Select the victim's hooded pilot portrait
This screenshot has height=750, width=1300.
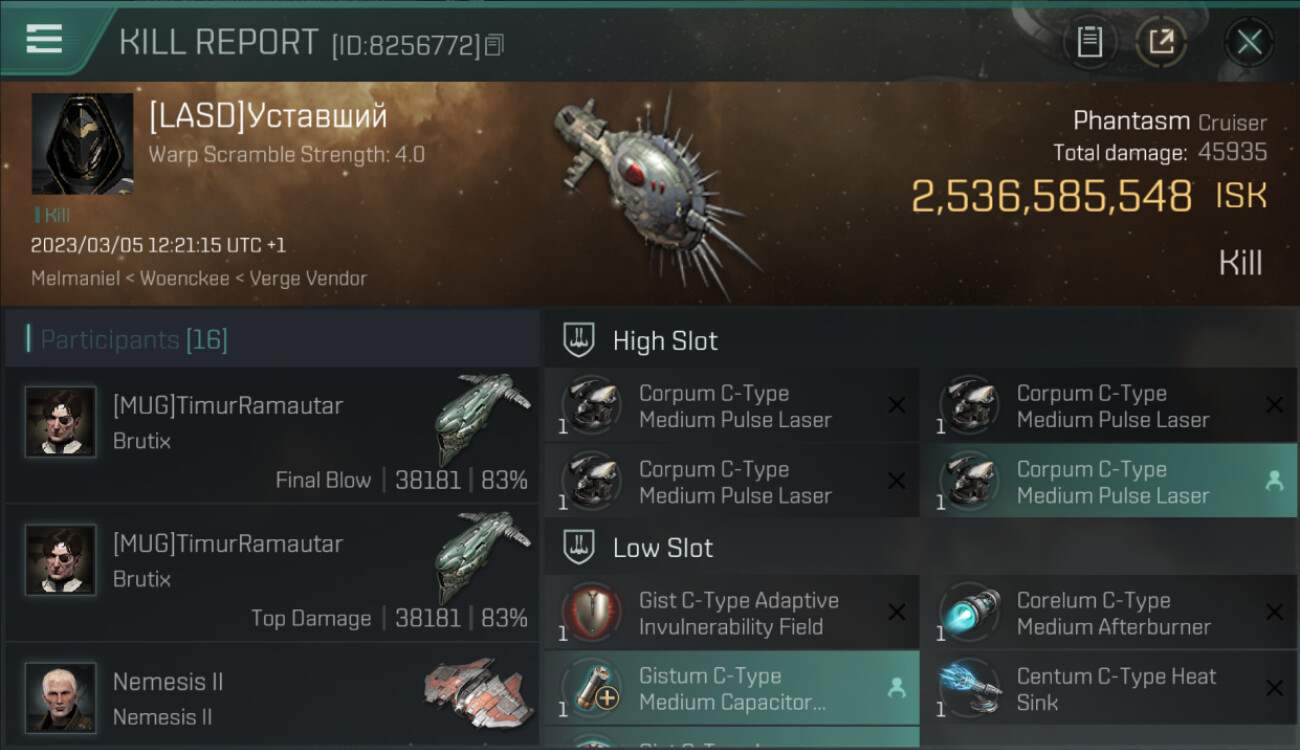pyautogui.click(x=82, y=144)
